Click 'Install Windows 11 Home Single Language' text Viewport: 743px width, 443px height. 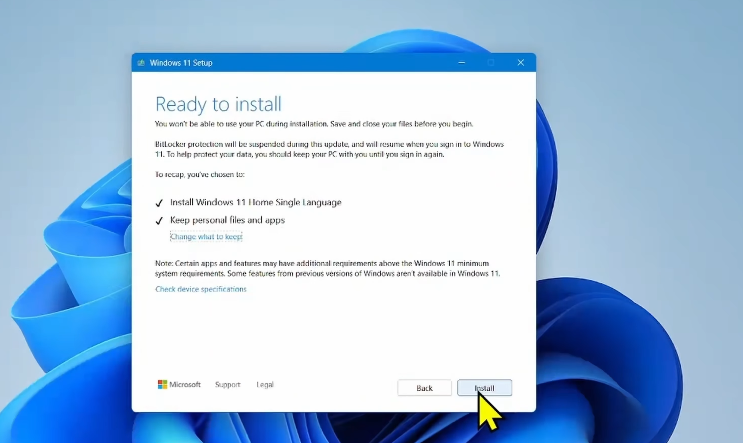click(256, 202)
